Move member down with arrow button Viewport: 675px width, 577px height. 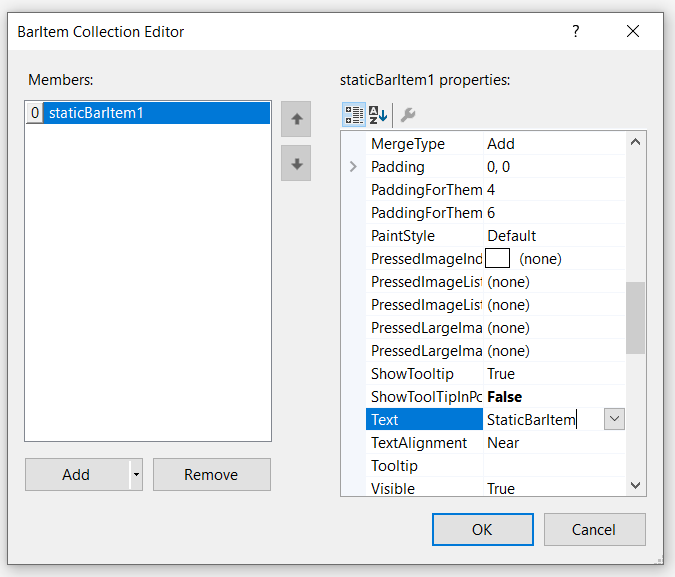[x=296, y=163]
